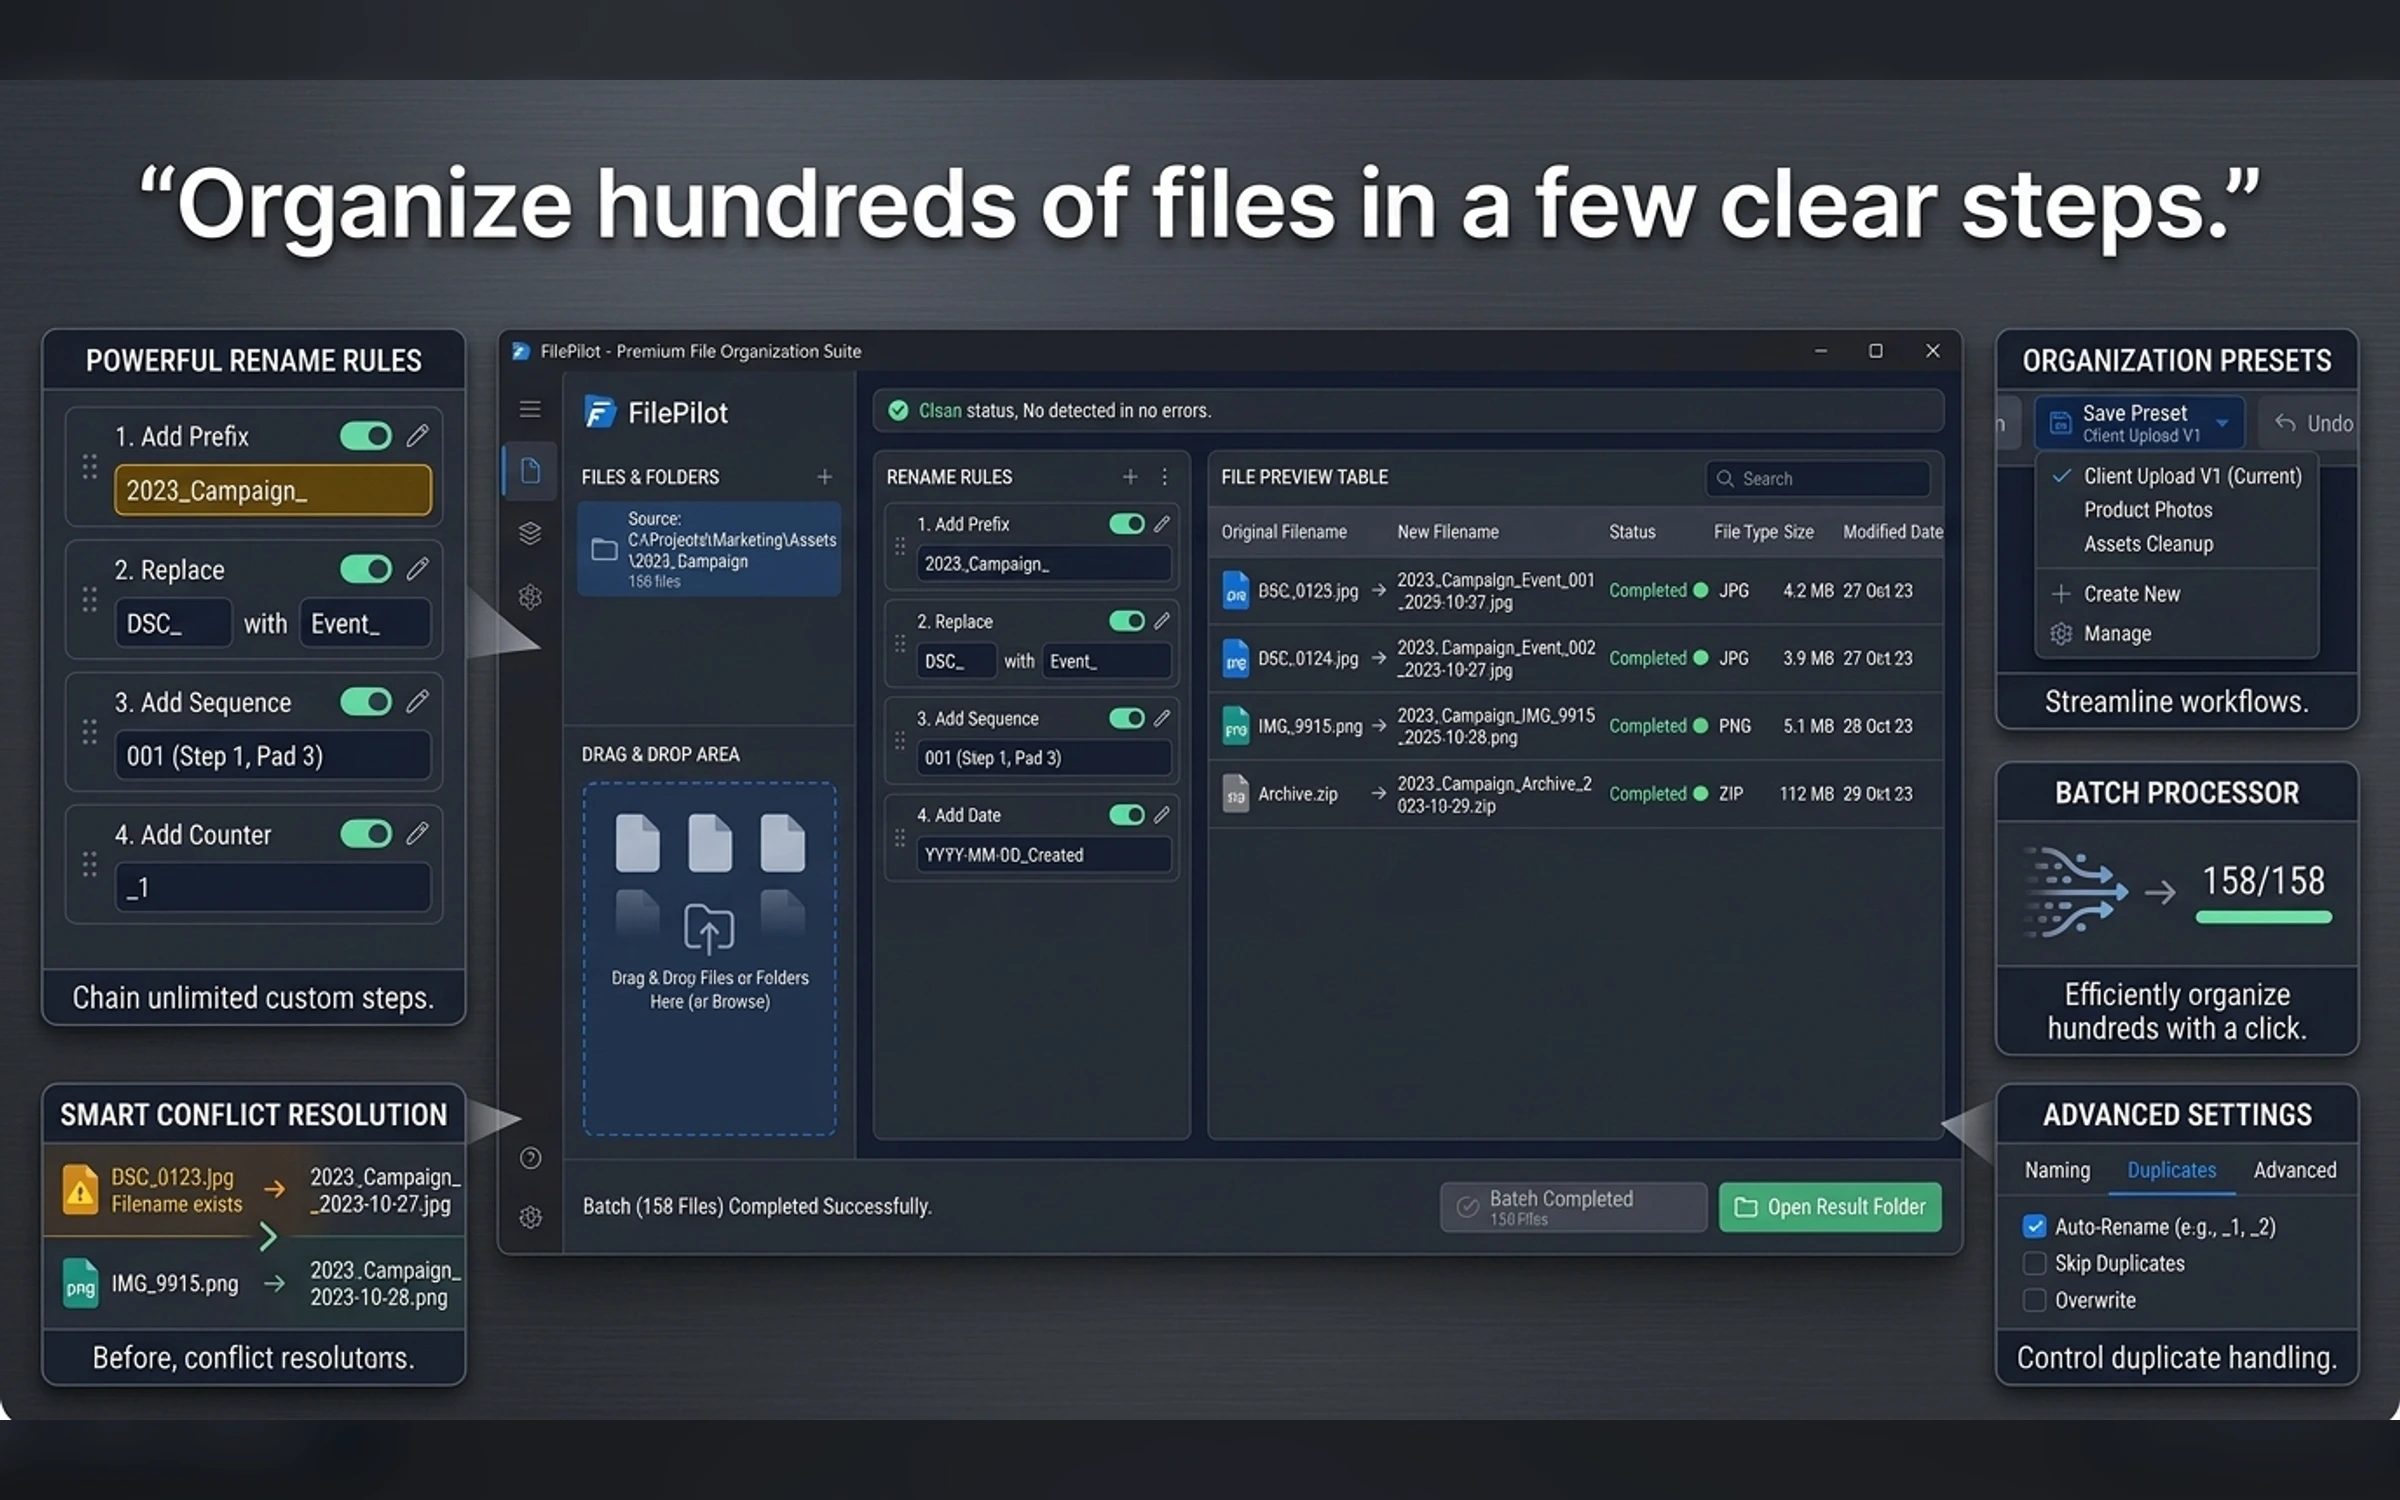Click Open Result Folder button
The height and width of the screenshot is (1500, 2400).
click(x=1830, y=1207)
